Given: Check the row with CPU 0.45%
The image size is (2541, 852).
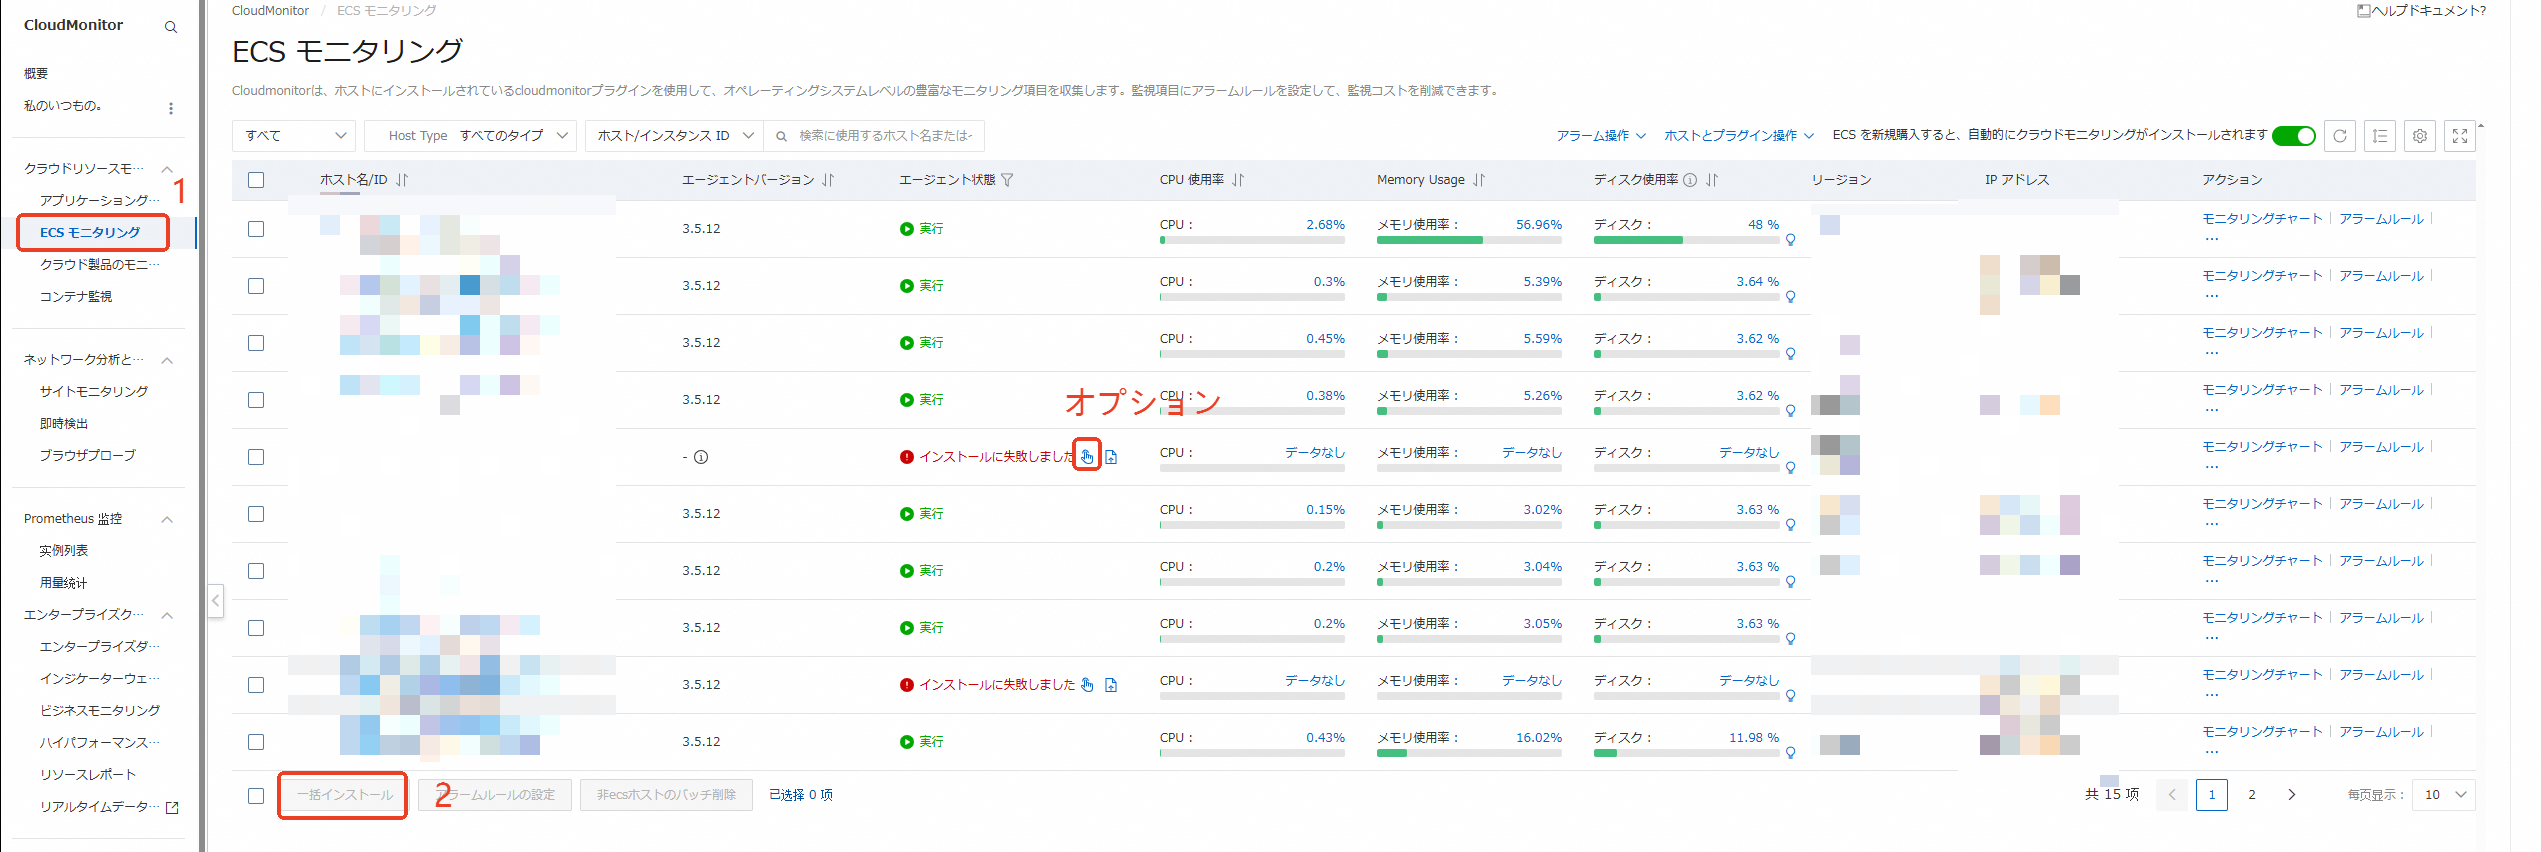Looking at the screenshot, I should tap(256, 343).
